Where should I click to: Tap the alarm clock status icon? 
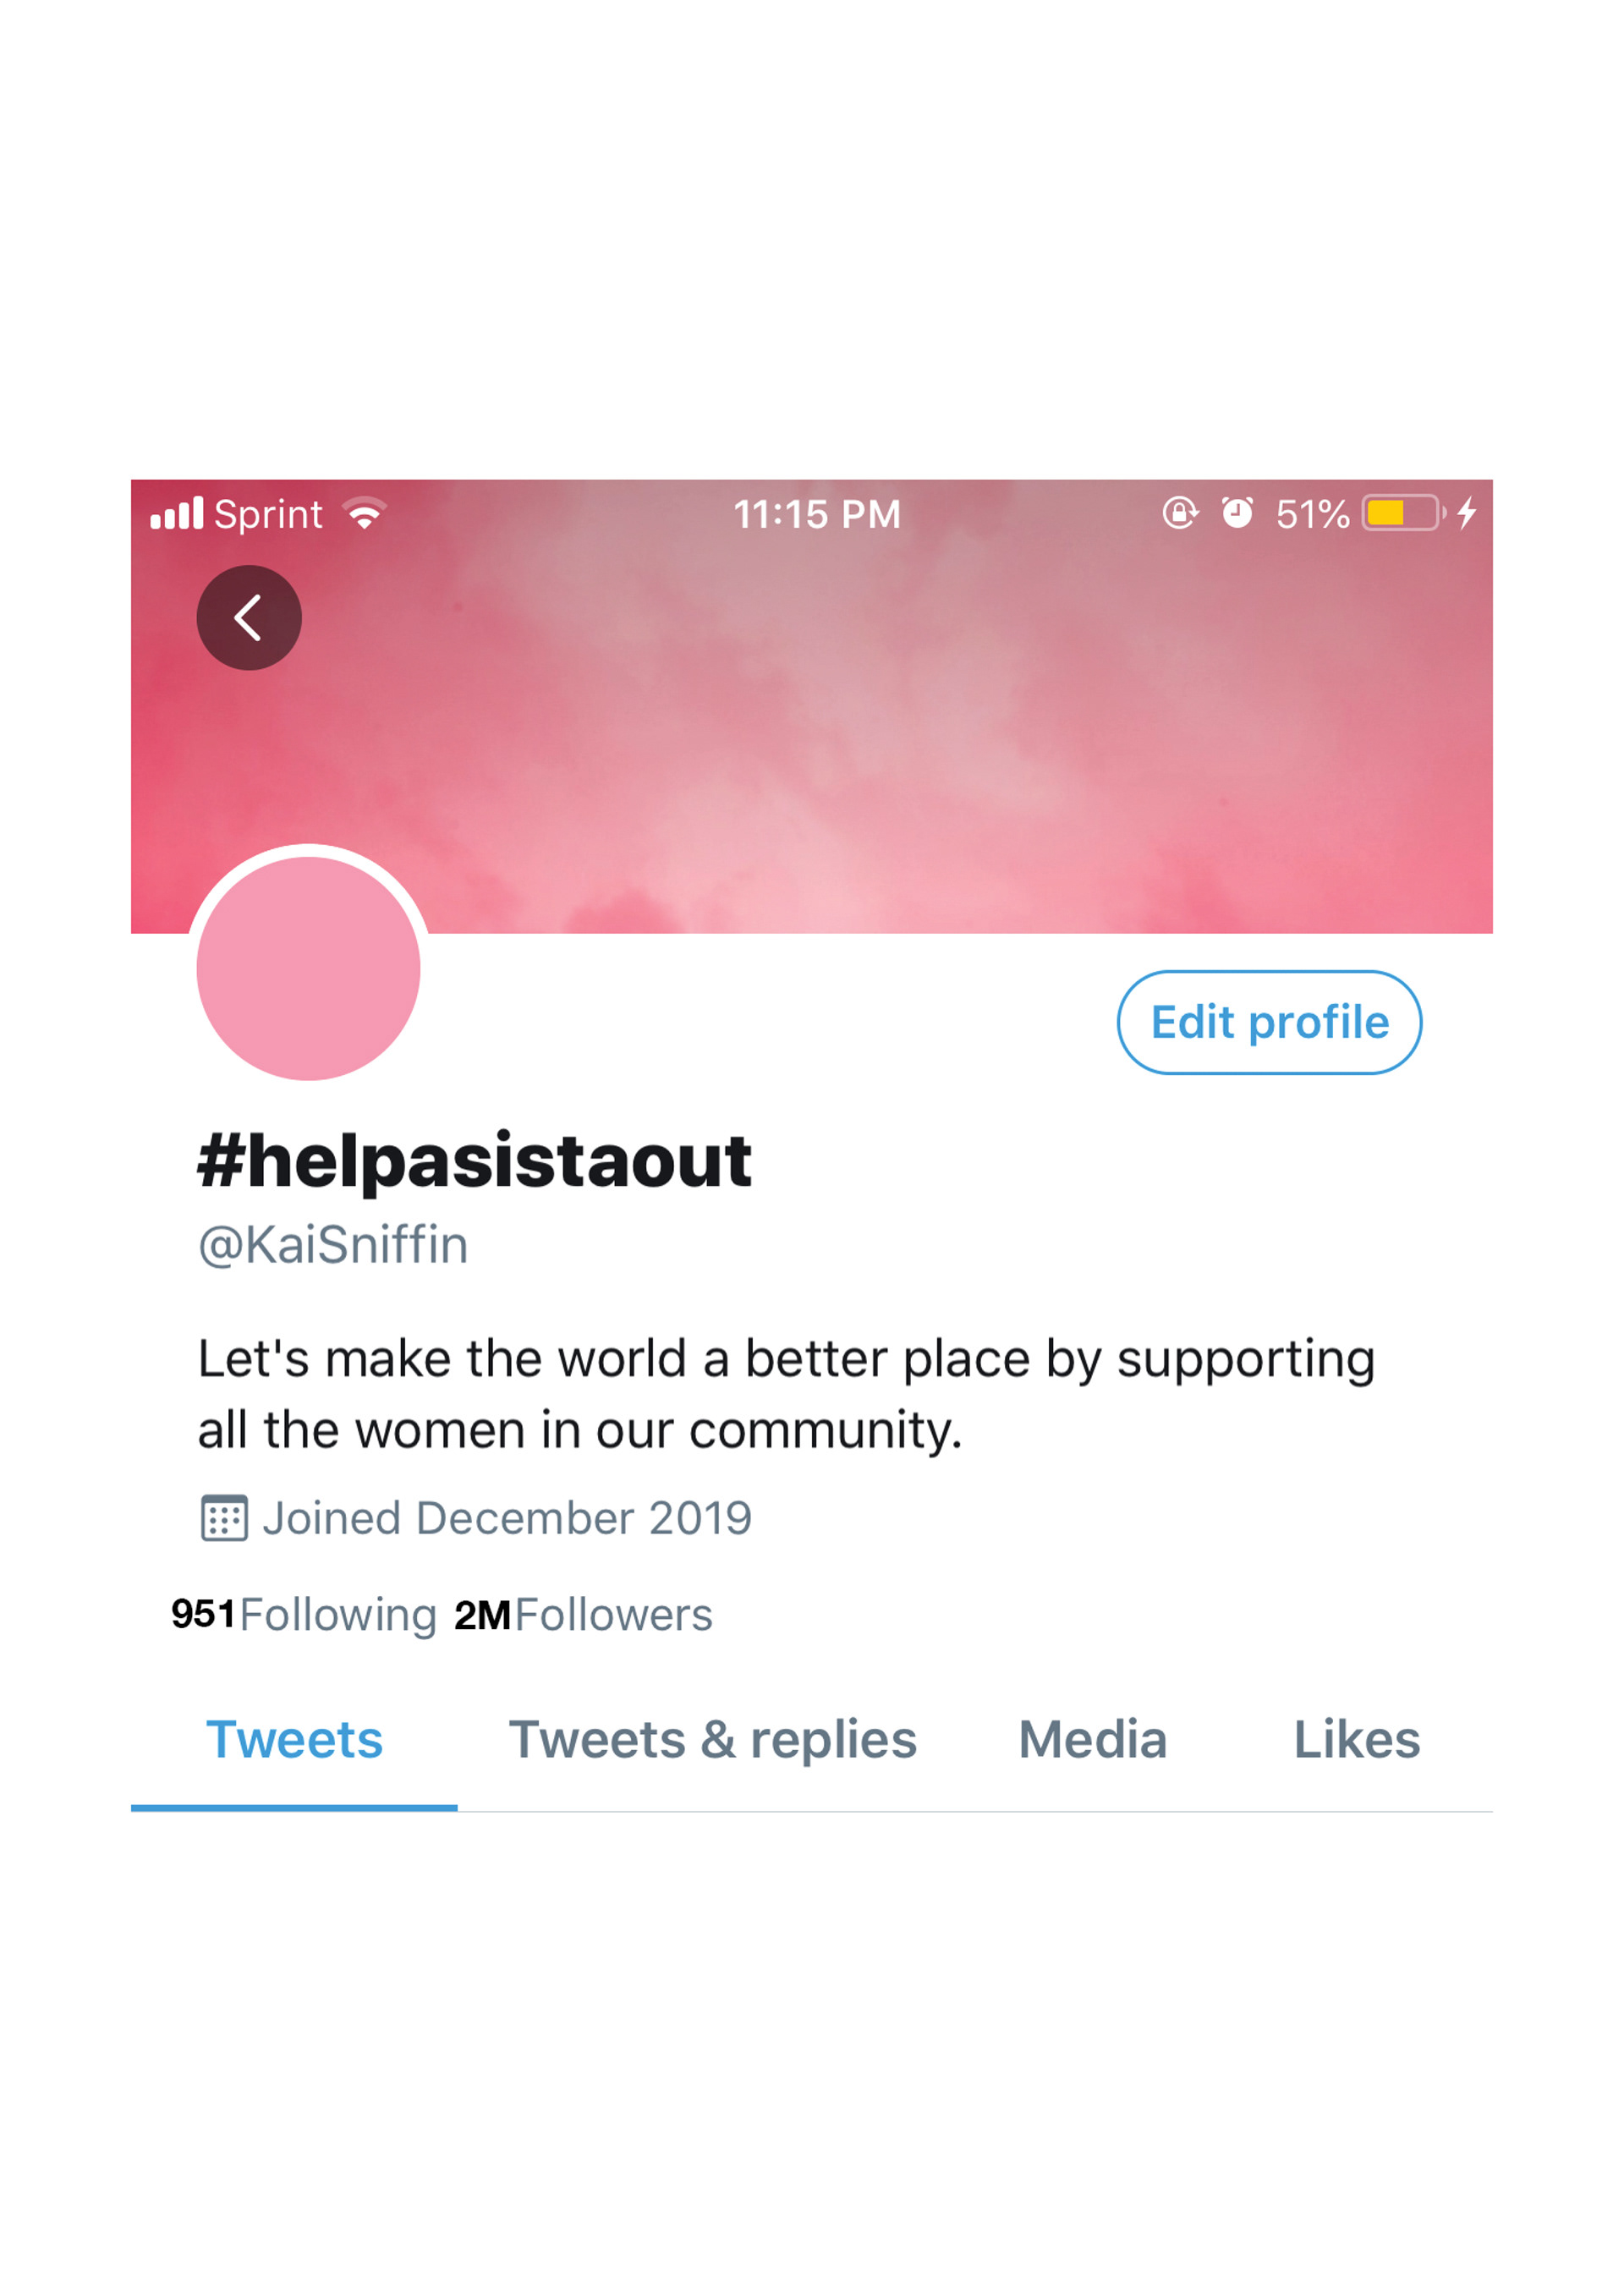pos(1237,513)
